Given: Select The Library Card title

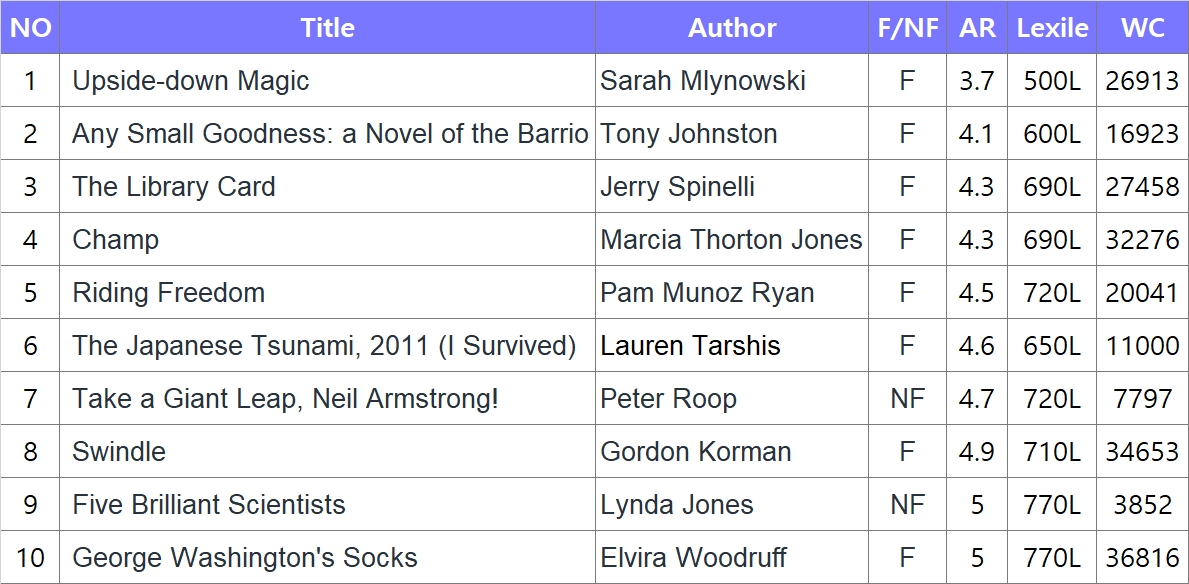Looking at the screenshot, I should (174, 187).
